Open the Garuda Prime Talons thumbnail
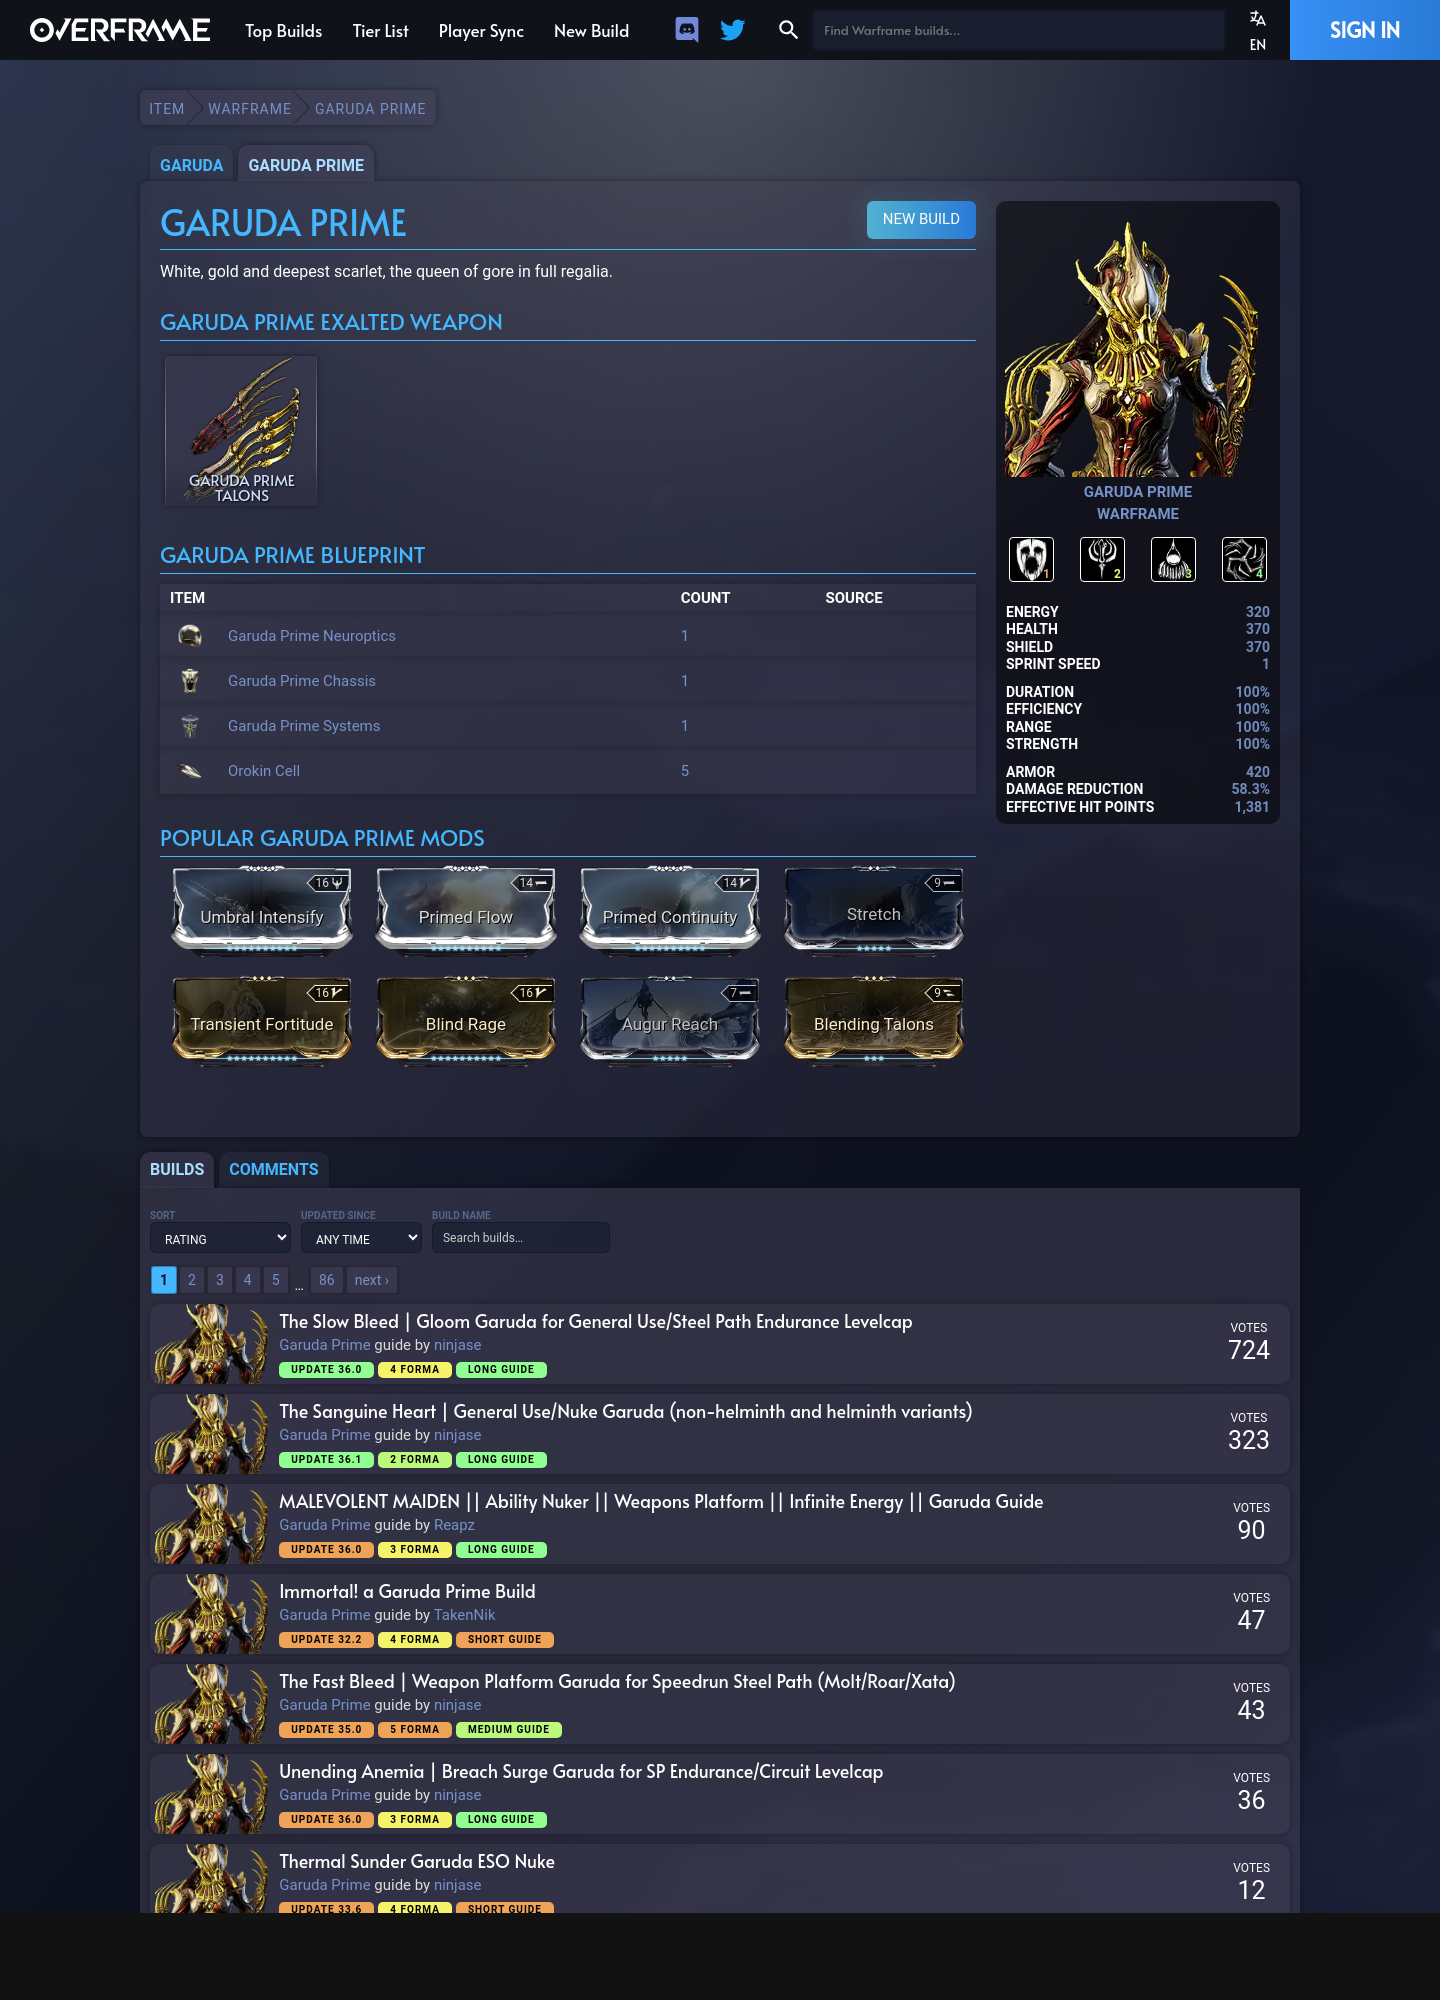This screenshot has height=2000, width=1440. click(241, 431)
